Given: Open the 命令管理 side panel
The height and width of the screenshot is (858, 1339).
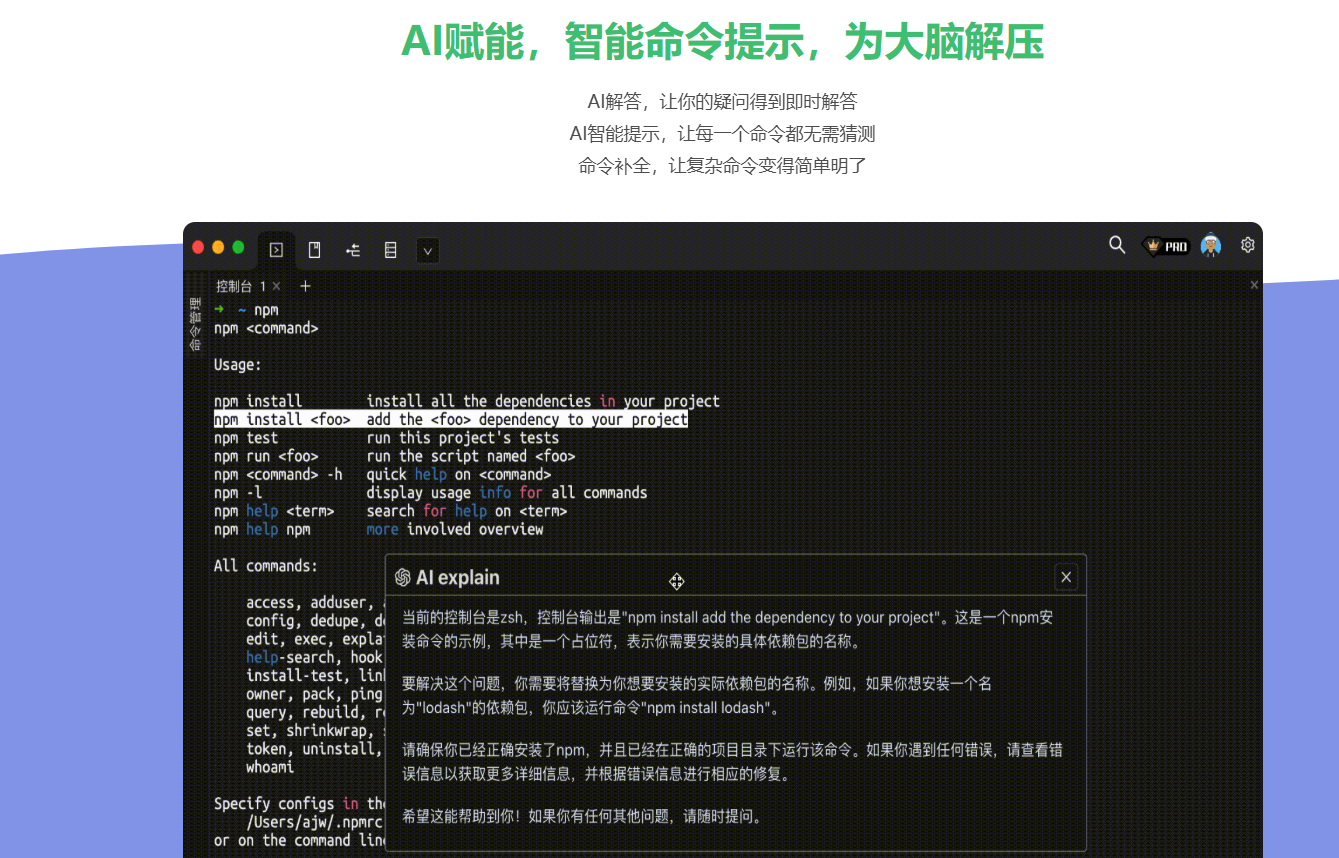Looking at the screenshot, I should pyautogui.click(x=195, y=324).
